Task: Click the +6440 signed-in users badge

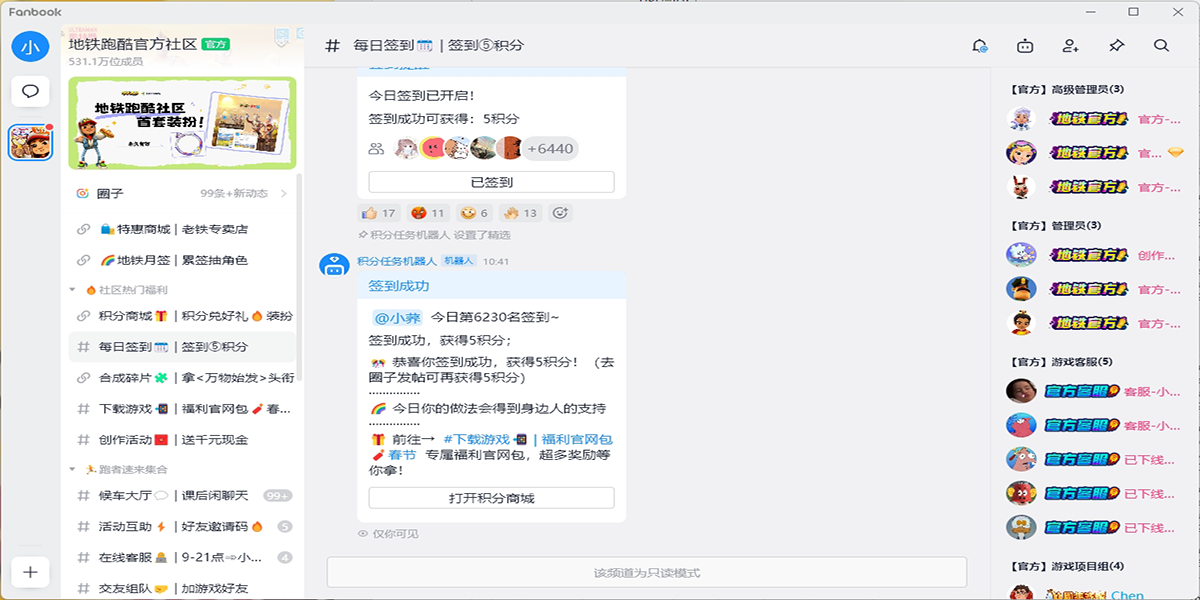Action: click(550, 149)
